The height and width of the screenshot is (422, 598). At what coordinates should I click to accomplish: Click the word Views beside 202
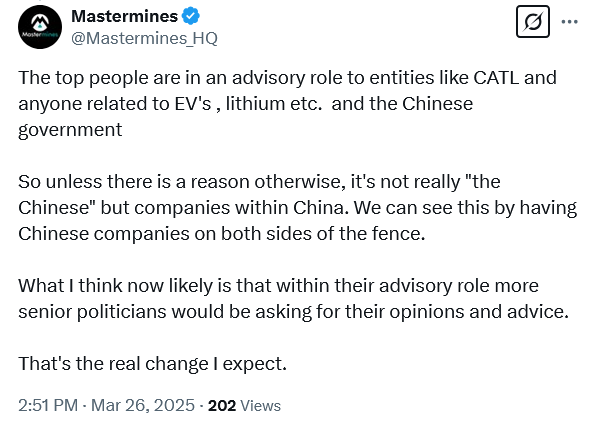tap(261, 406)
